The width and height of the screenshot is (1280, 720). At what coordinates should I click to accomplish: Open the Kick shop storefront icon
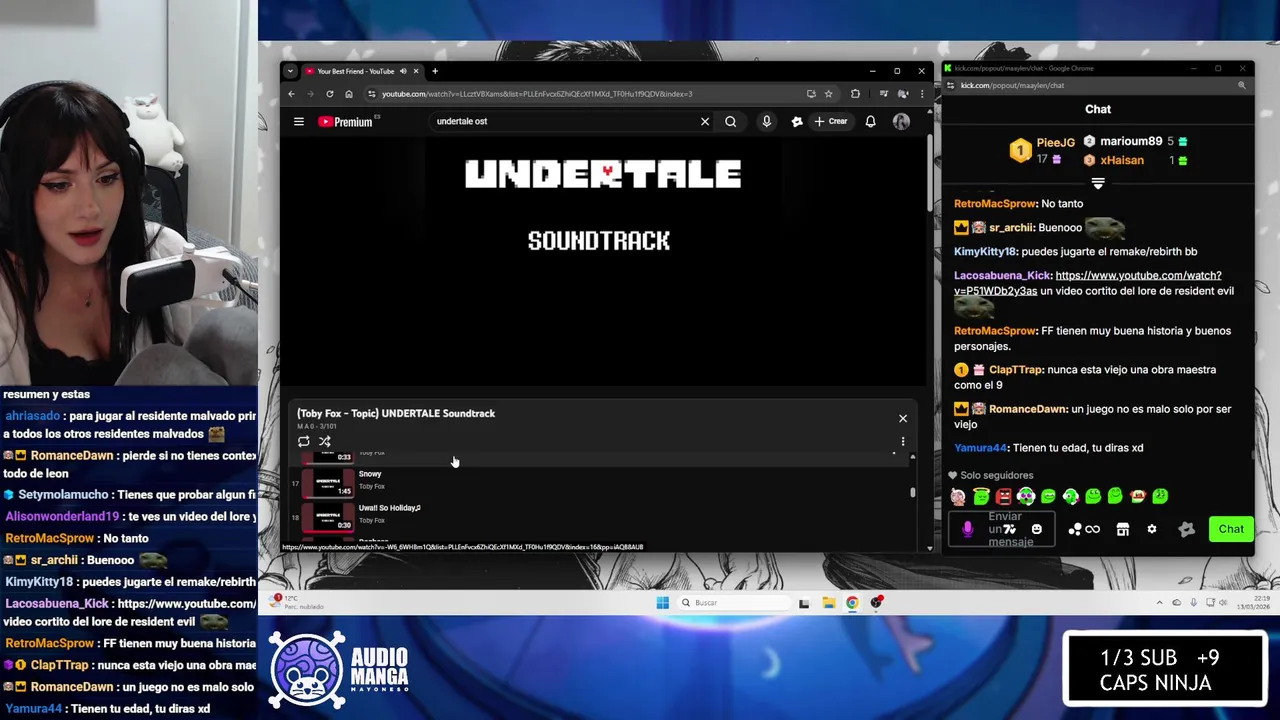1122,529
